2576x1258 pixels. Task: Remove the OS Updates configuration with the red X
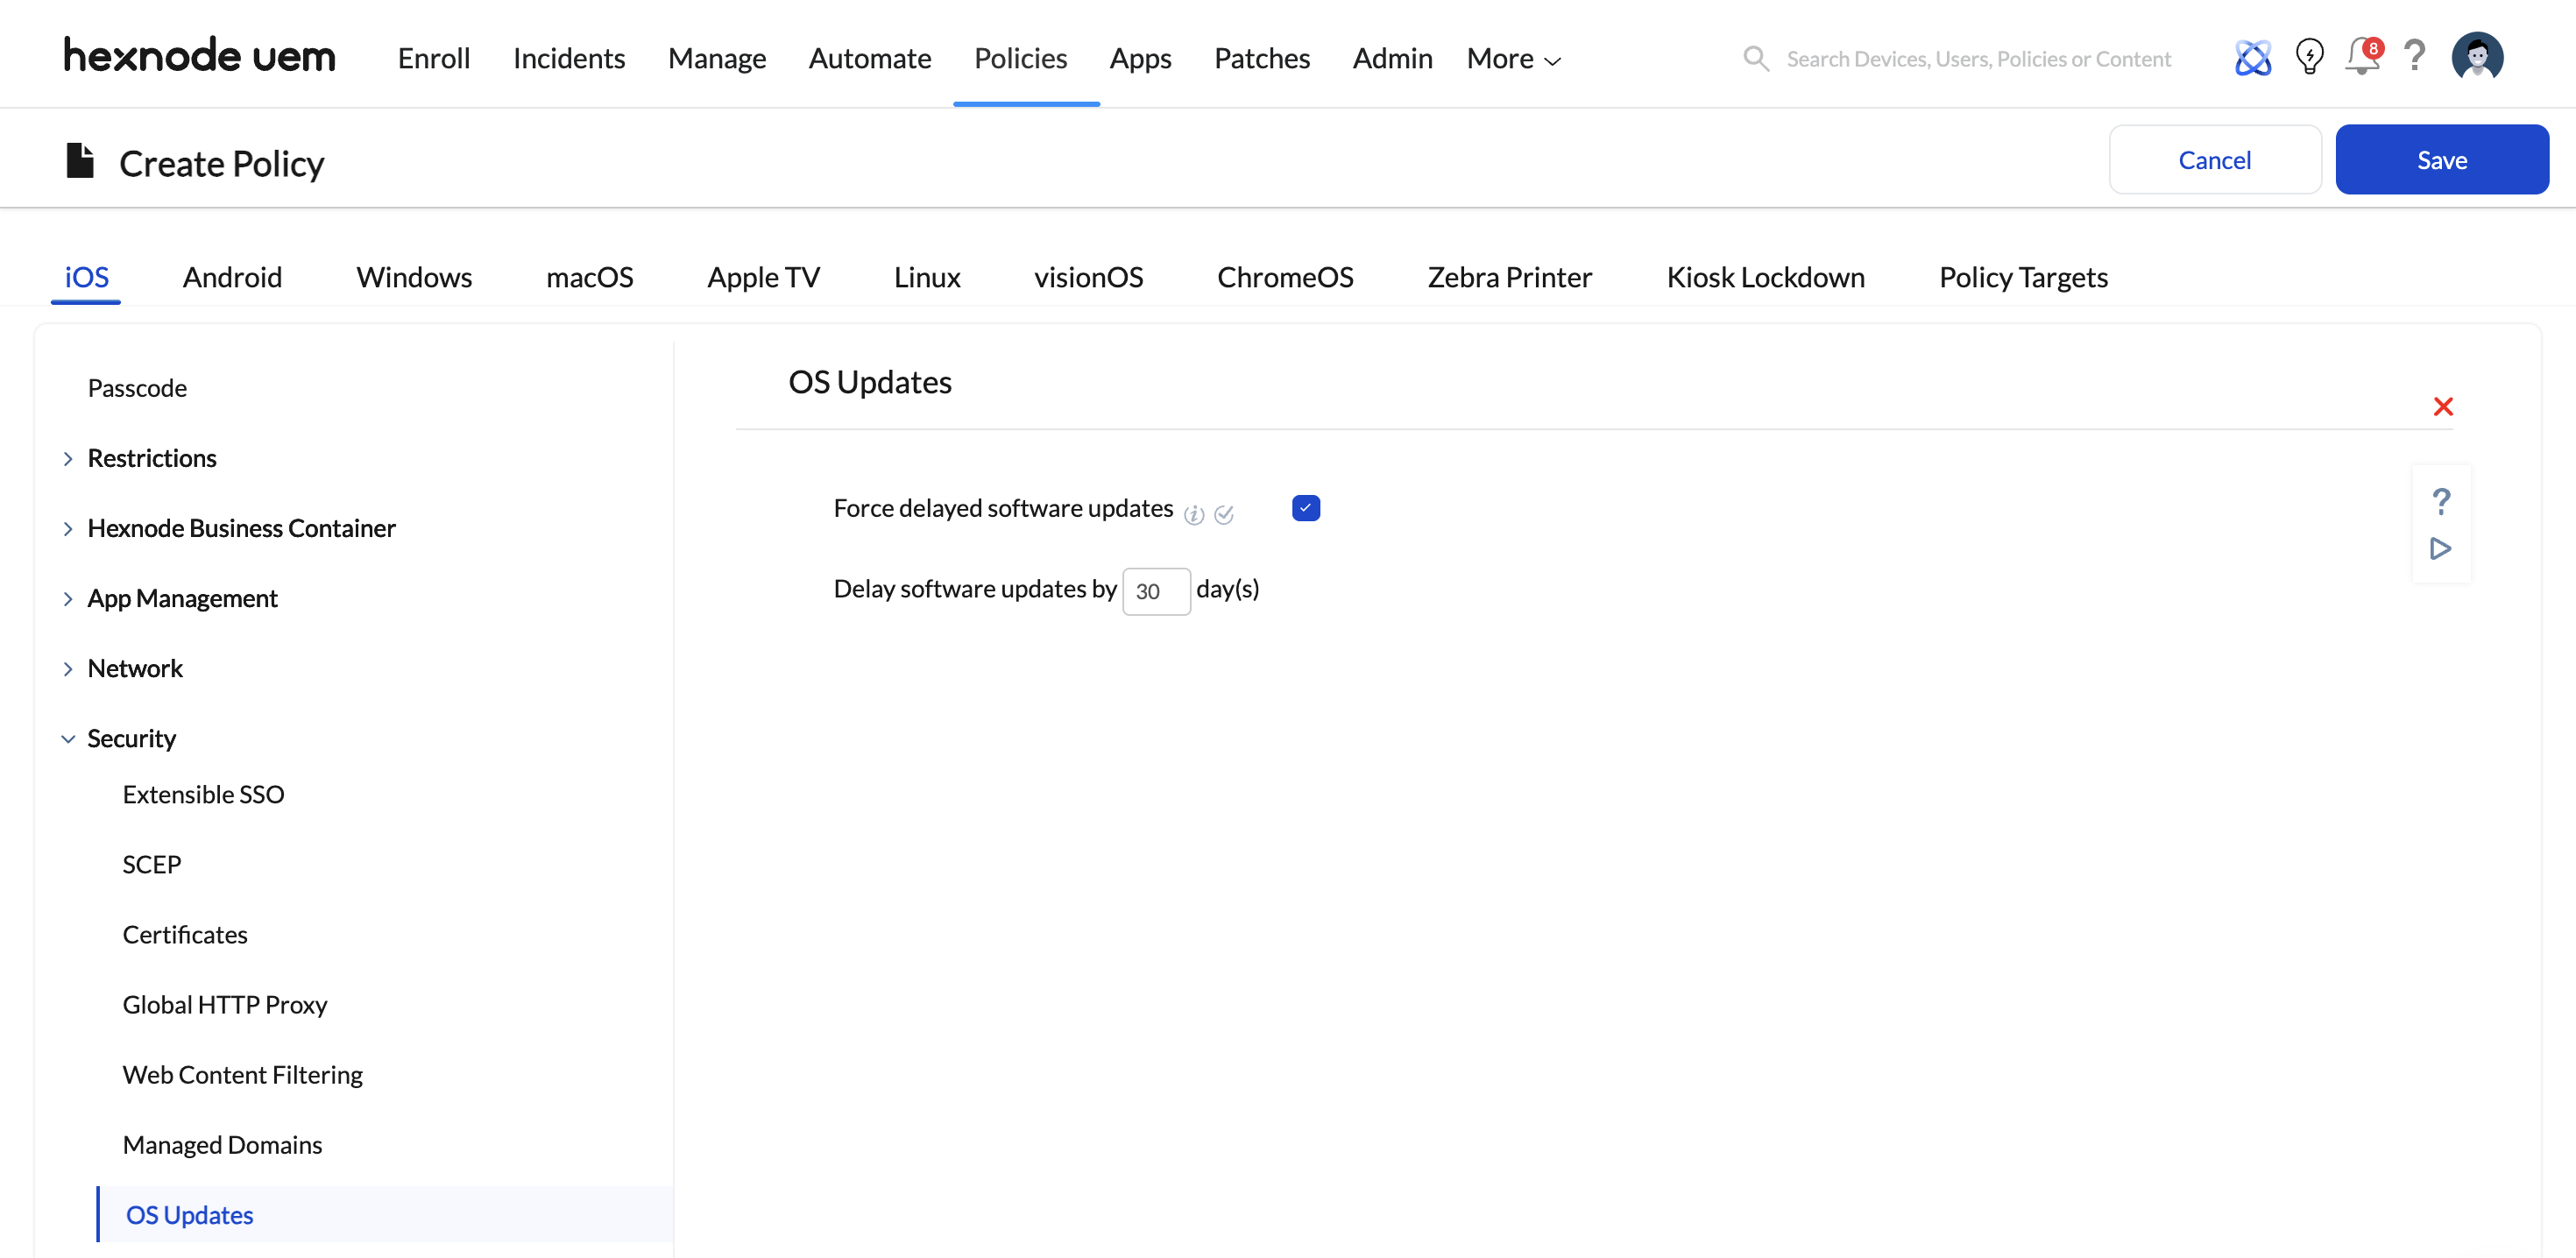[x=2444, y=406]
